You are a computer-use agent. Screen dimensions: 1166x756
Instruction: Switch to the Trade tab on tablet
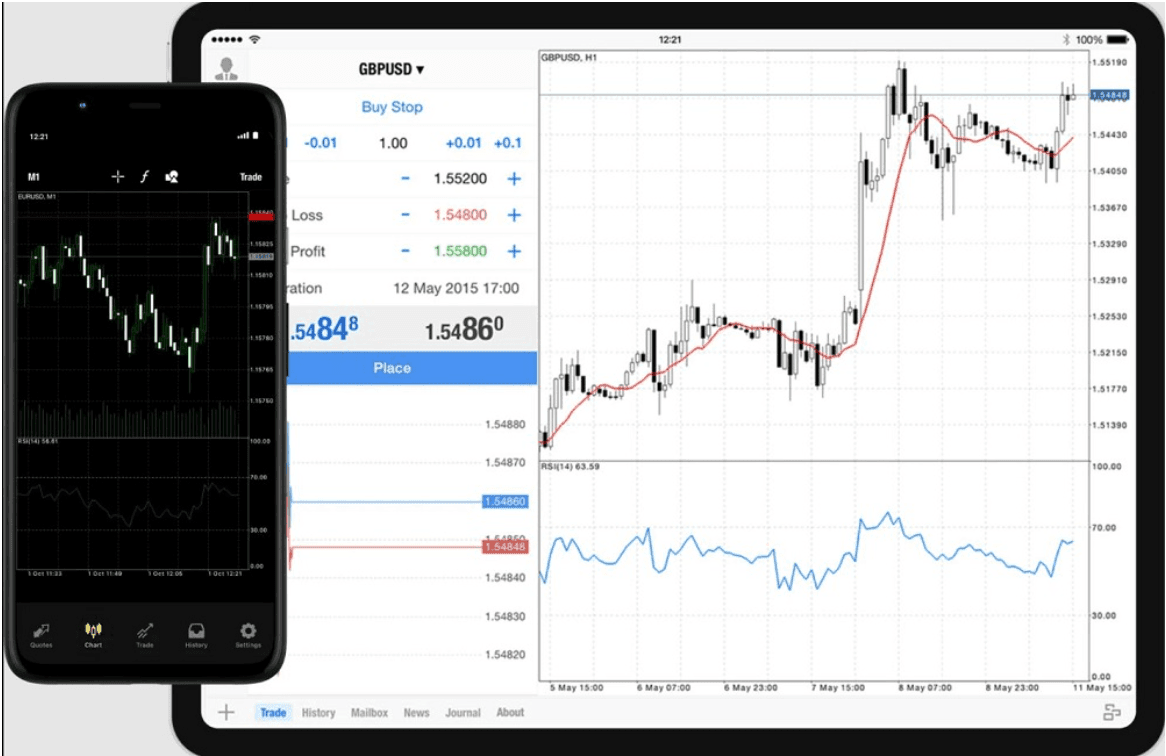273,712
